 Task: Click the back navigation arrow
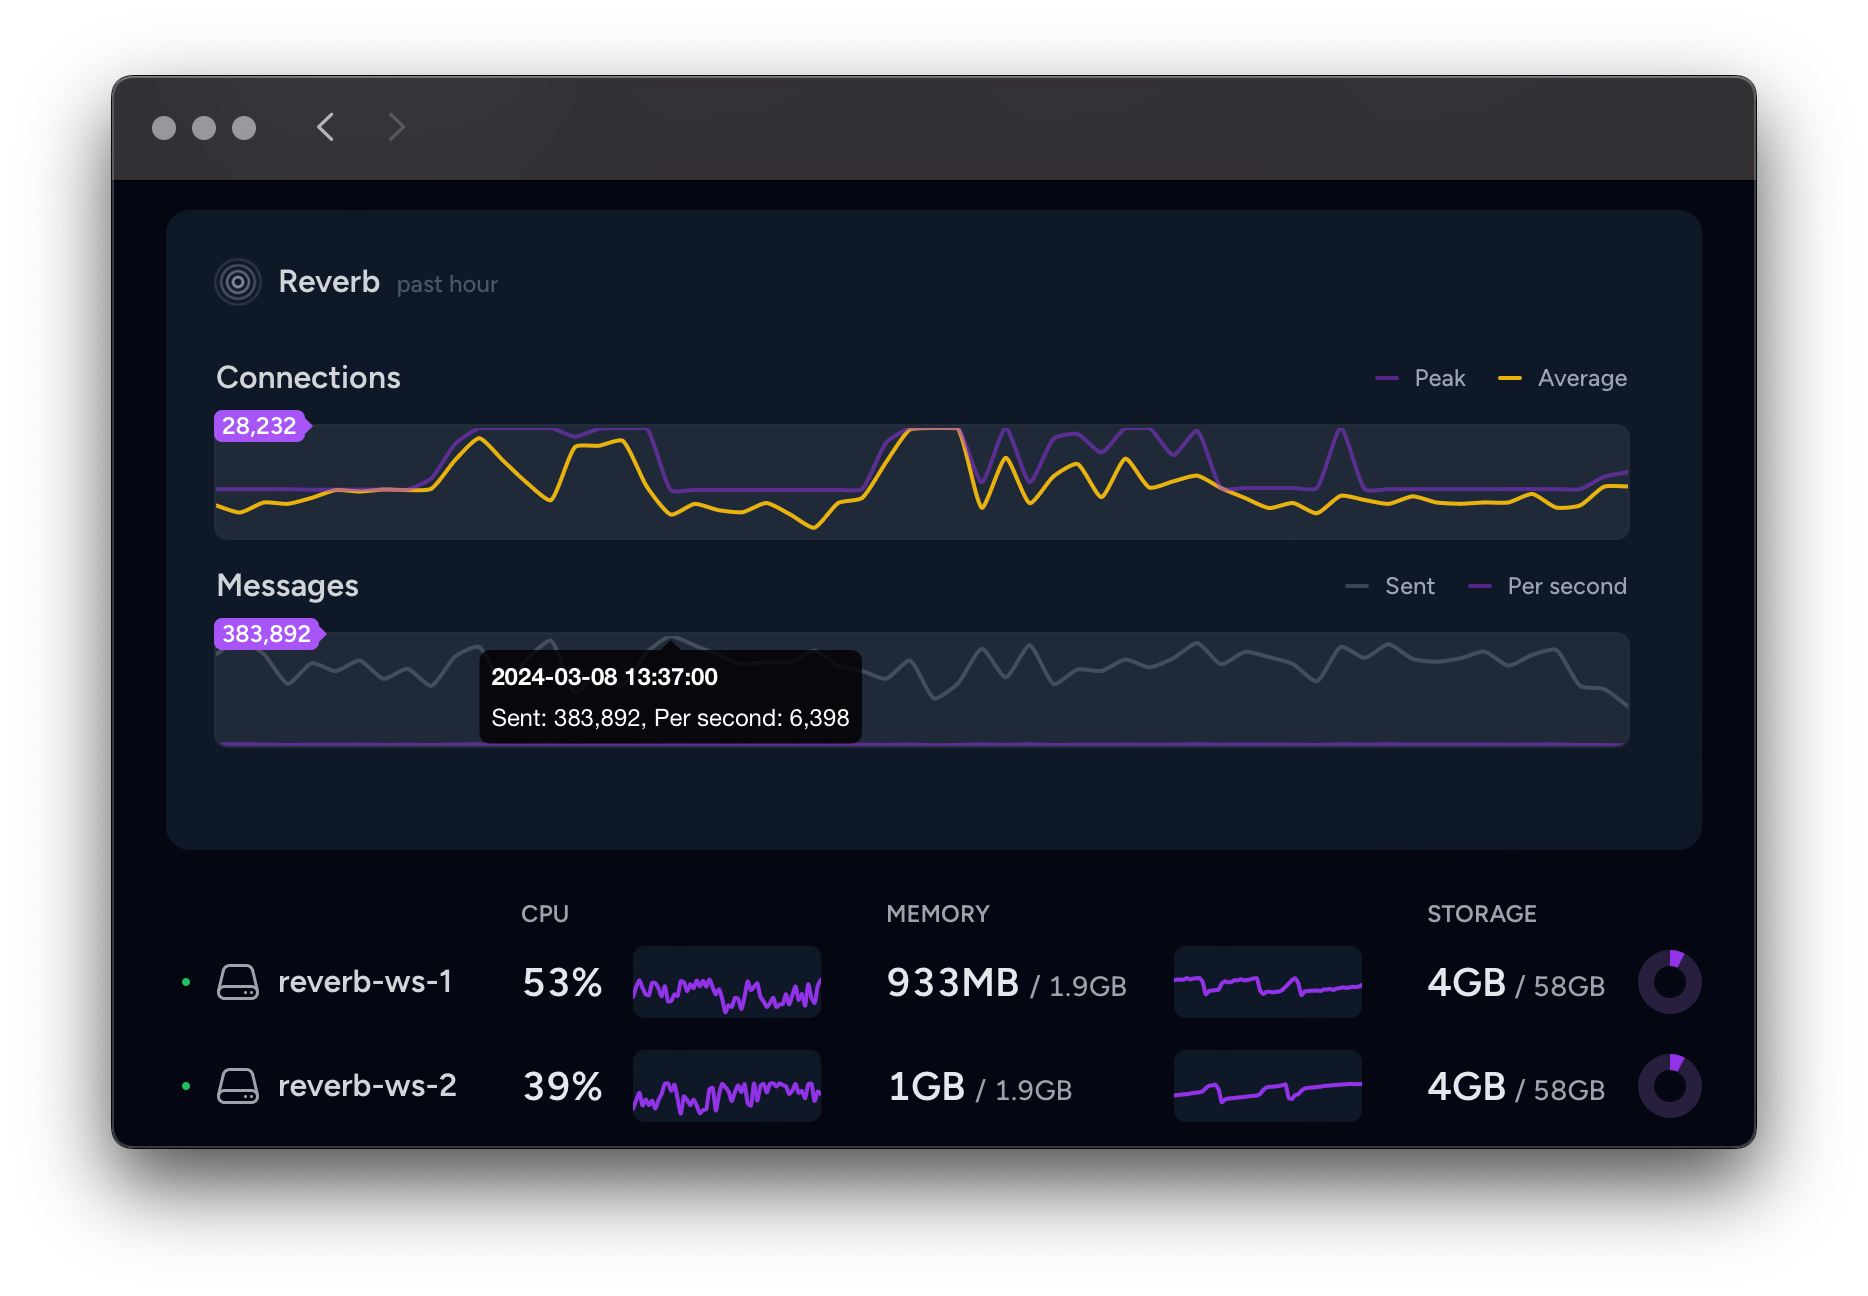[324, 127]
